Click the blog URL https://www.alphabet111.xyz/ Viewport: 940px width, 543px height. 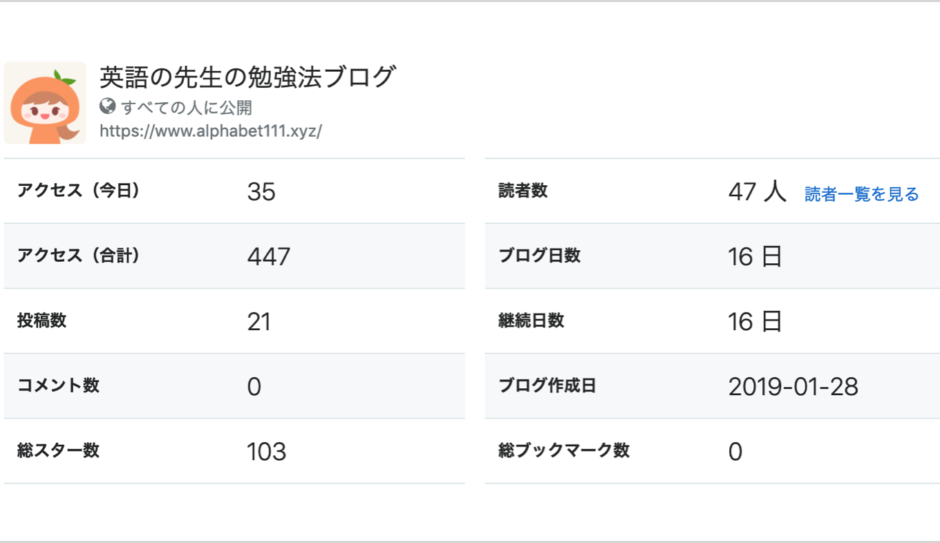click(210, 131)
